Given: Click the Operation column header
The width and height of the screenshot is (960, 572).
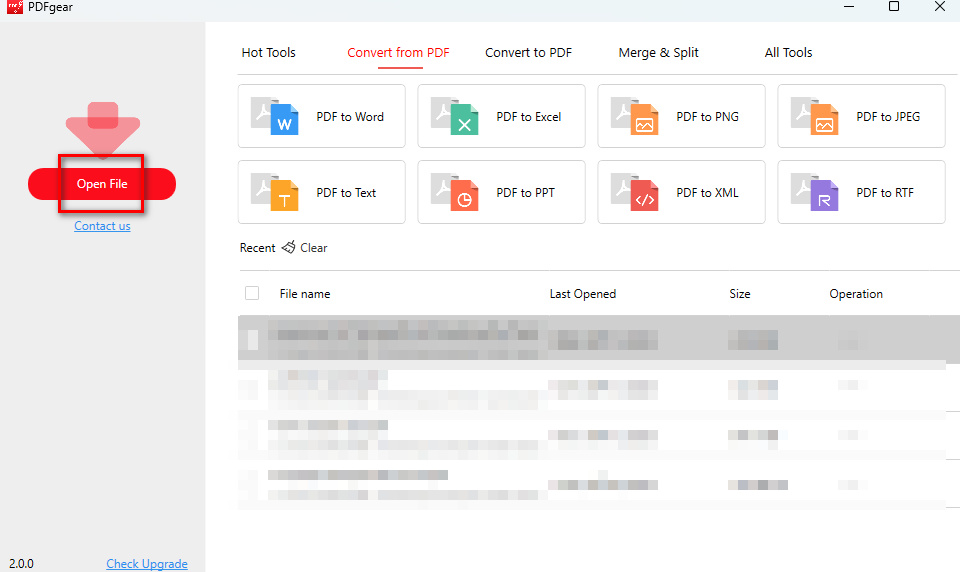Looking at the screenshot, I should [x=856, y=294].
